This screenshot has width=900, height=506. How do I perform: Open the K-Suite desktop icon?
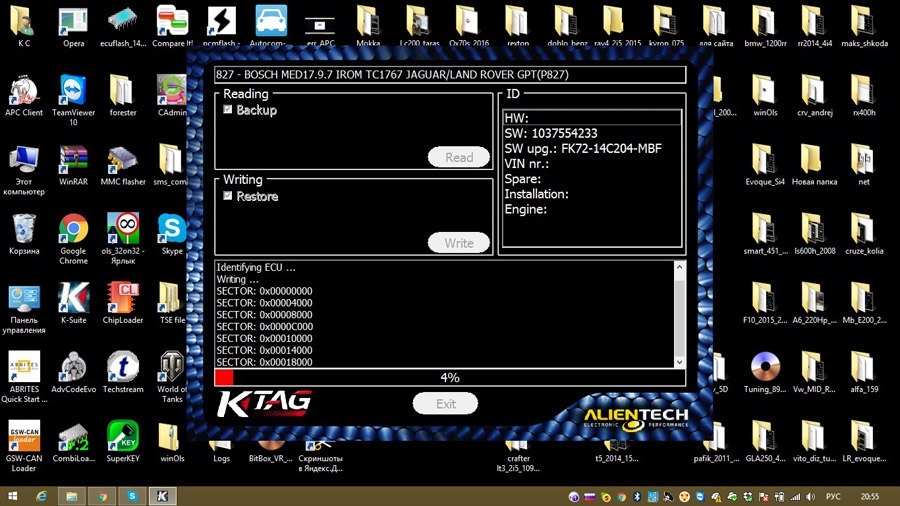tap(73, 303)
